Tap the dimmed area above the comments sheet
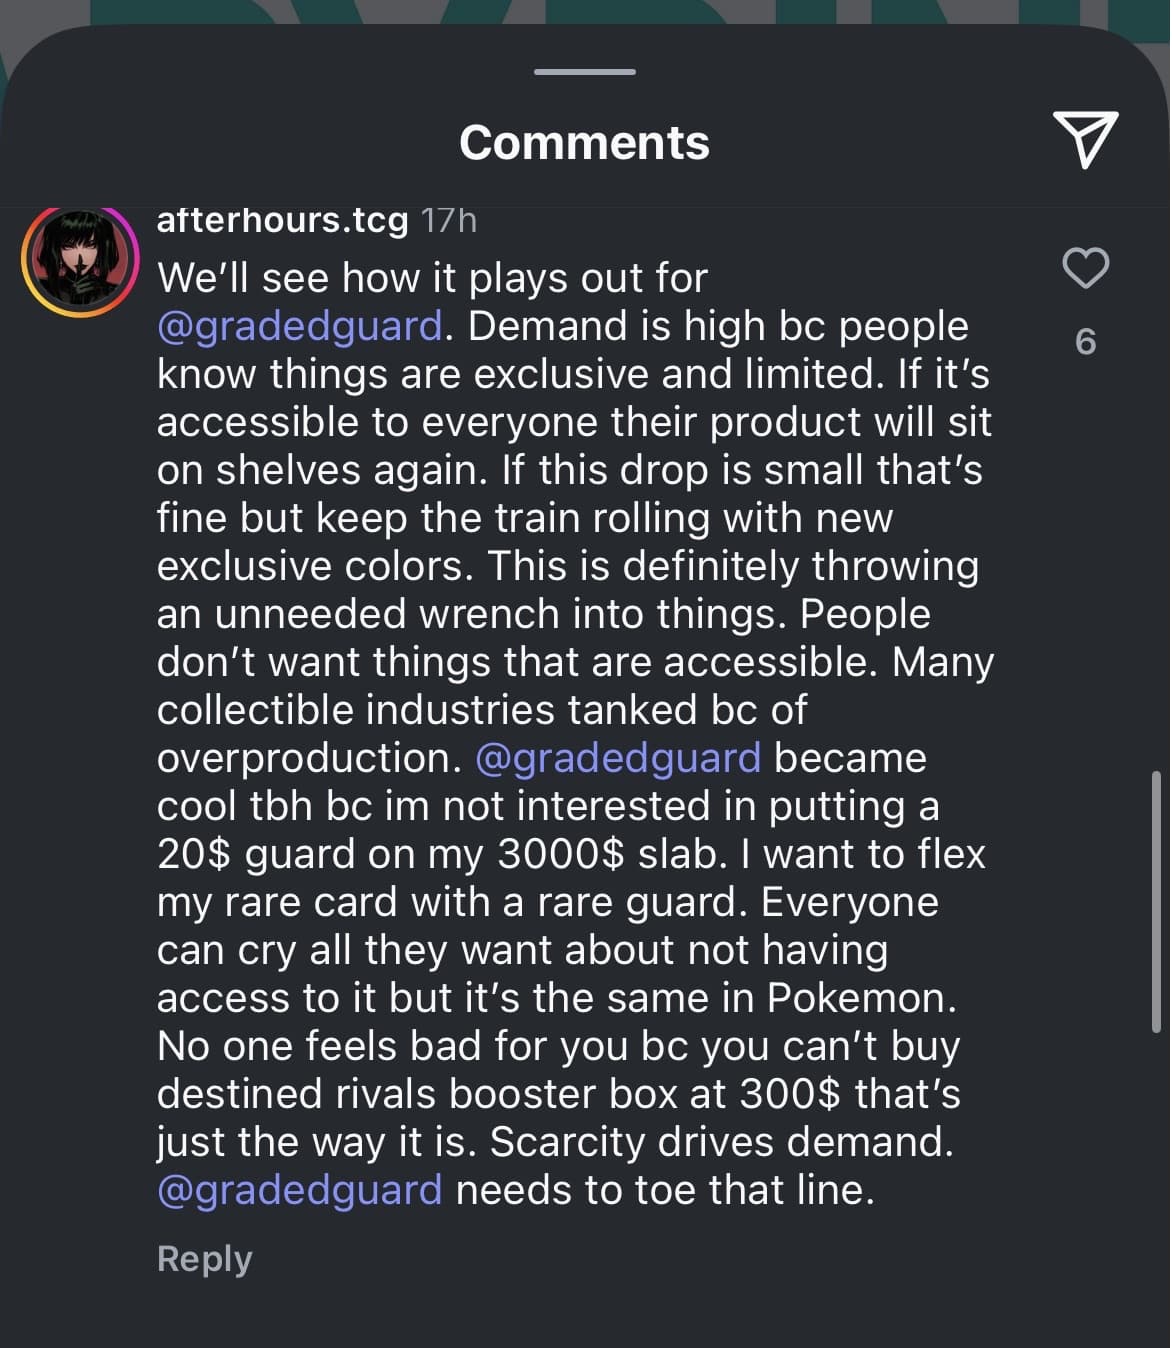The image size is (1172, 1348). click(x=585, y=12)
